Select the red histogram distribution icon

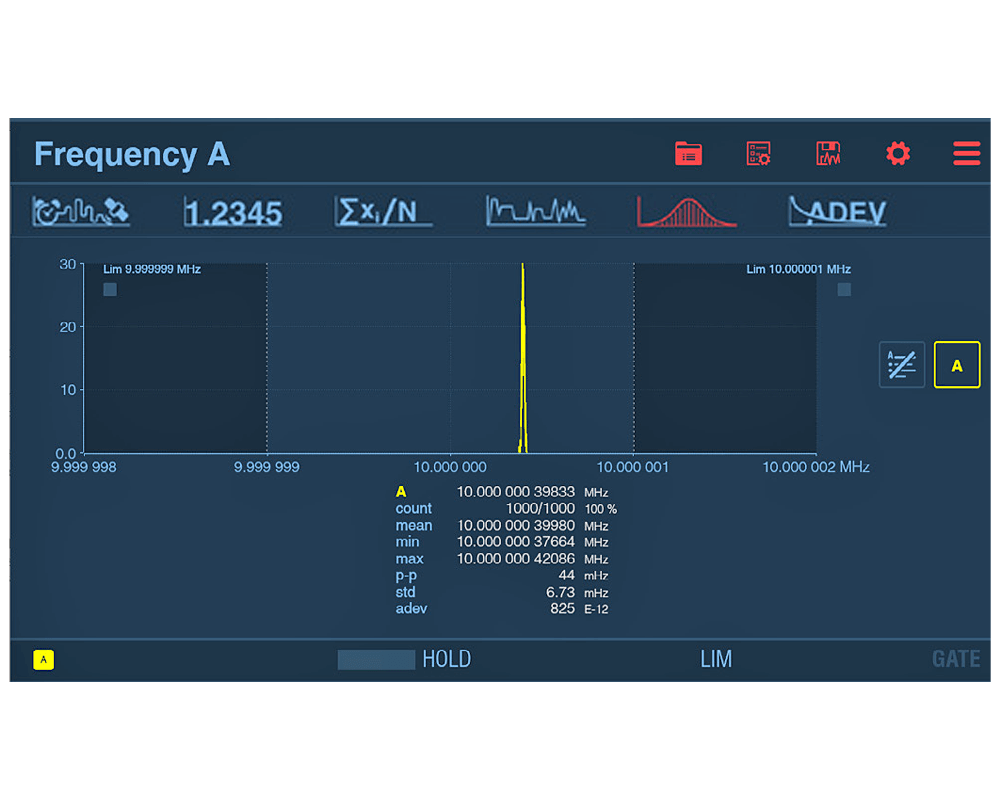coord(686,211)
